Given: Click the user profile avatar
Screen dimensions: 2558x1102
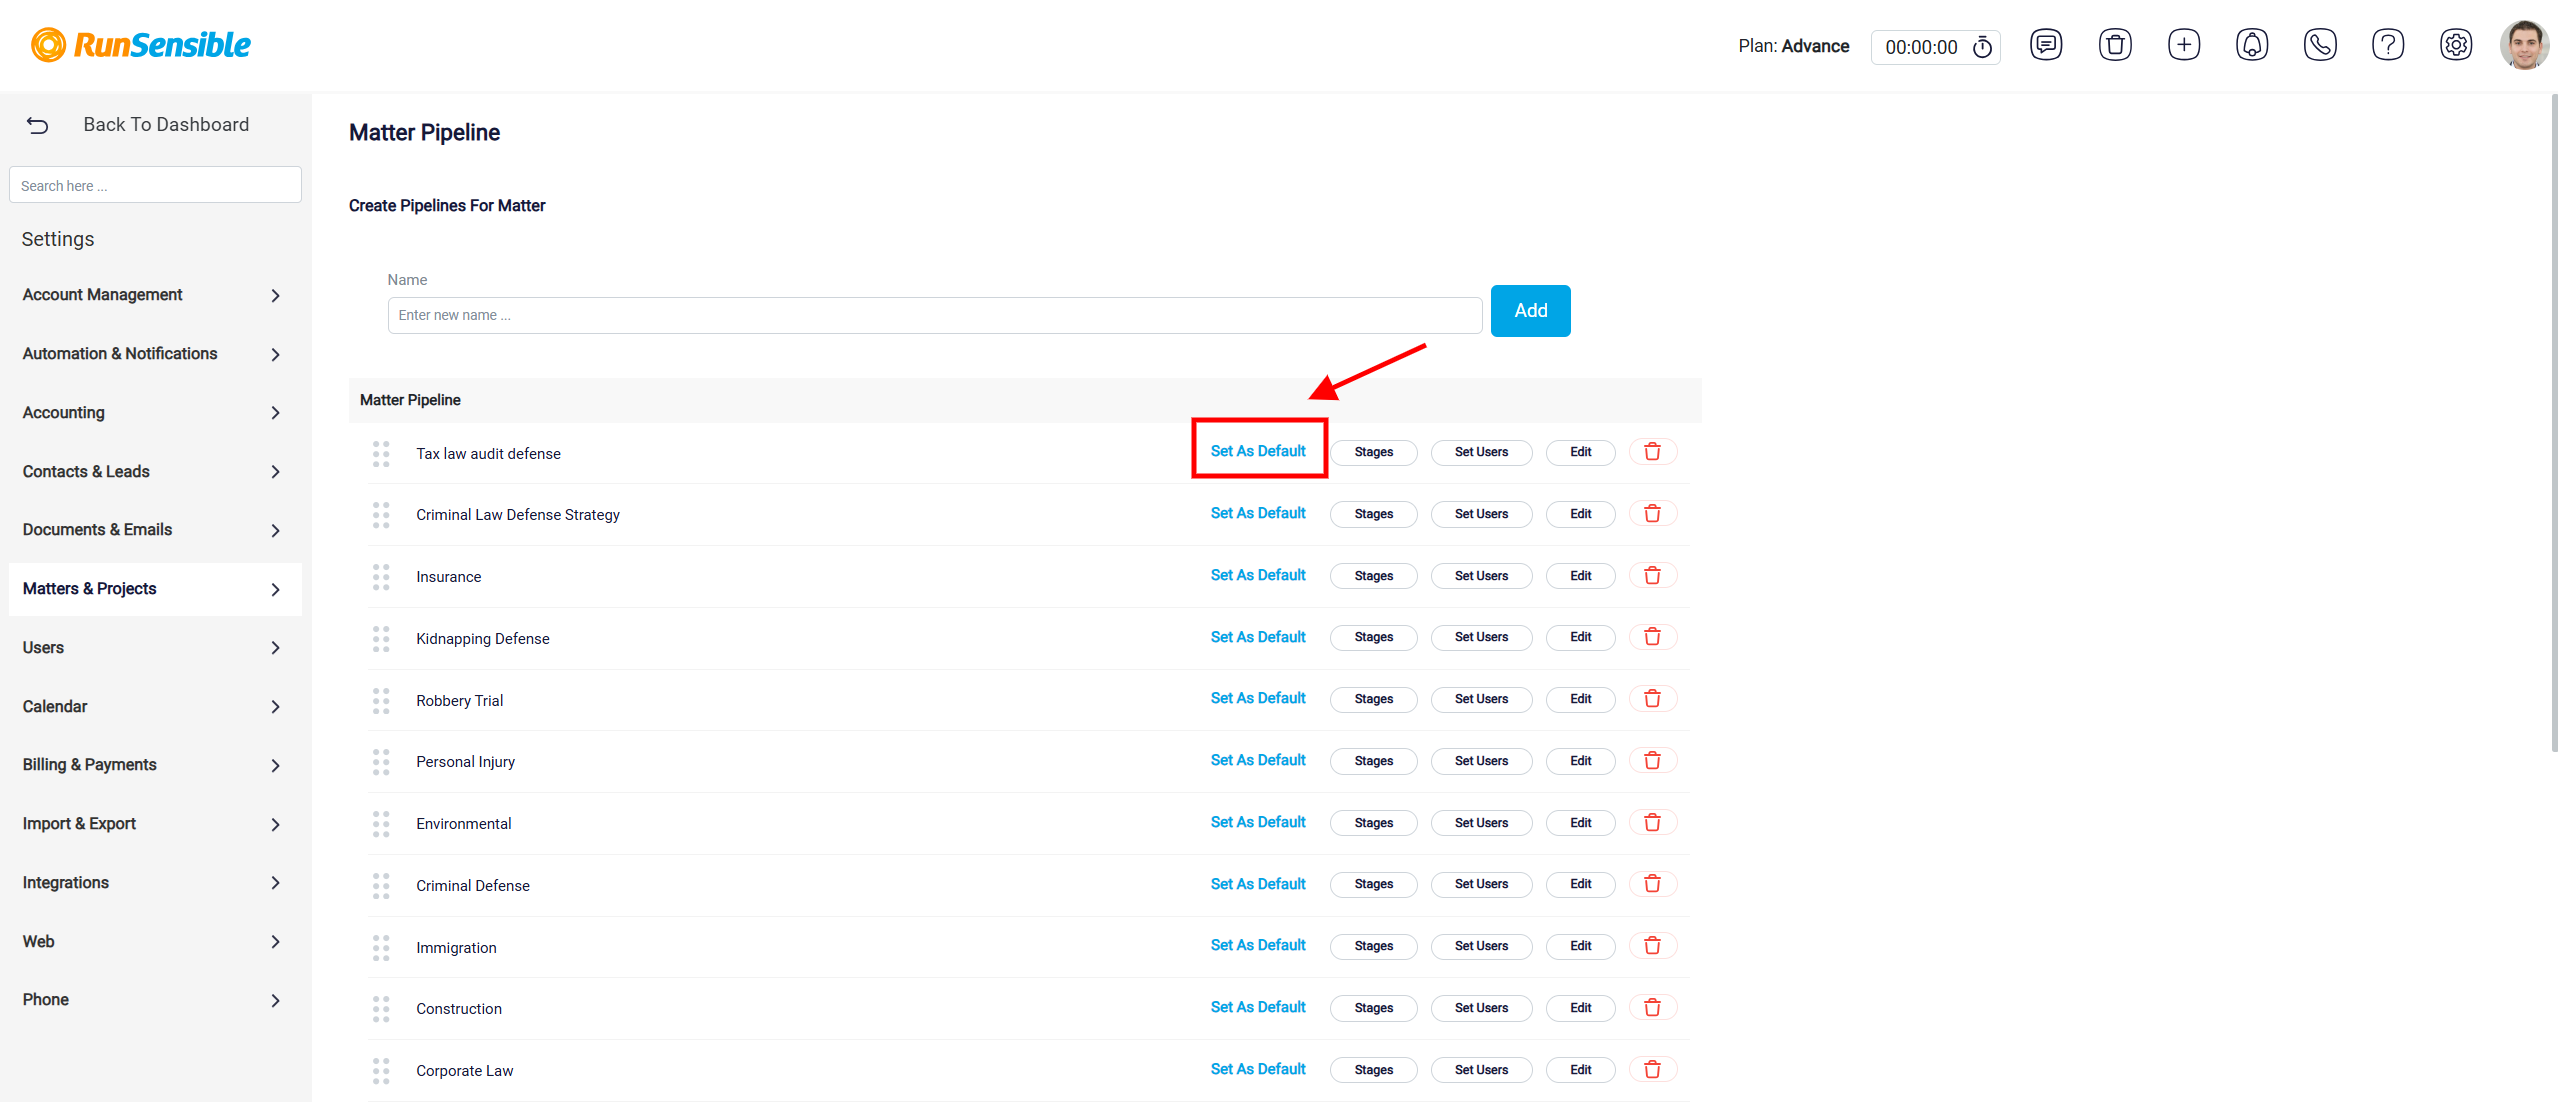Looking at the screenshot, I should (x=2524, y=45).
